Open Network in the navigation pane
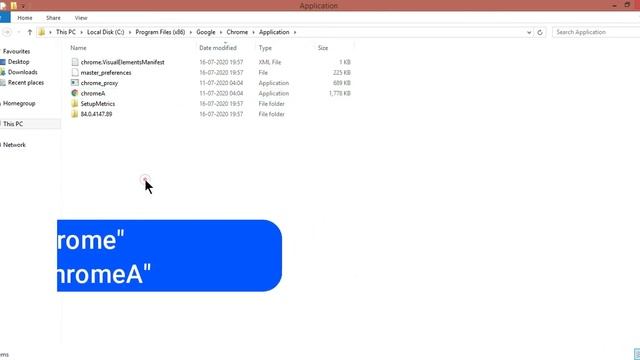The width and height of the screenshot is (640, 360). 14,145
